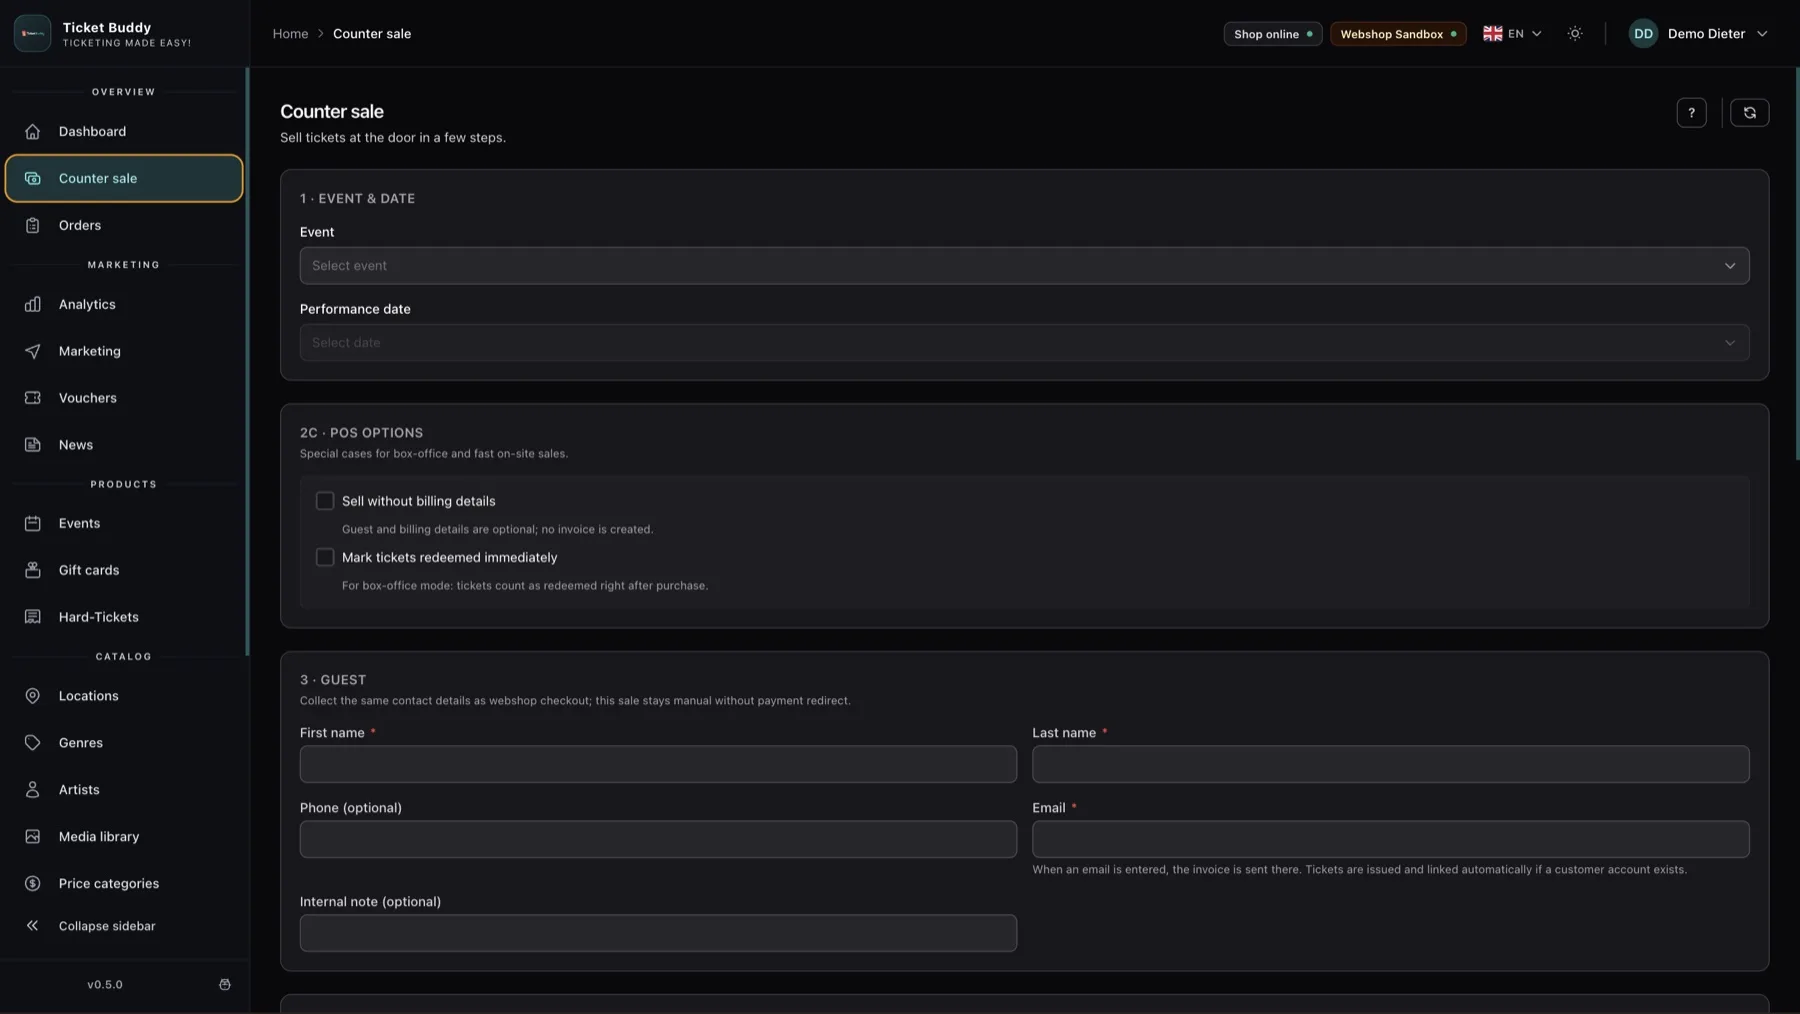Click the help question mark icon

click(1691, 113)
